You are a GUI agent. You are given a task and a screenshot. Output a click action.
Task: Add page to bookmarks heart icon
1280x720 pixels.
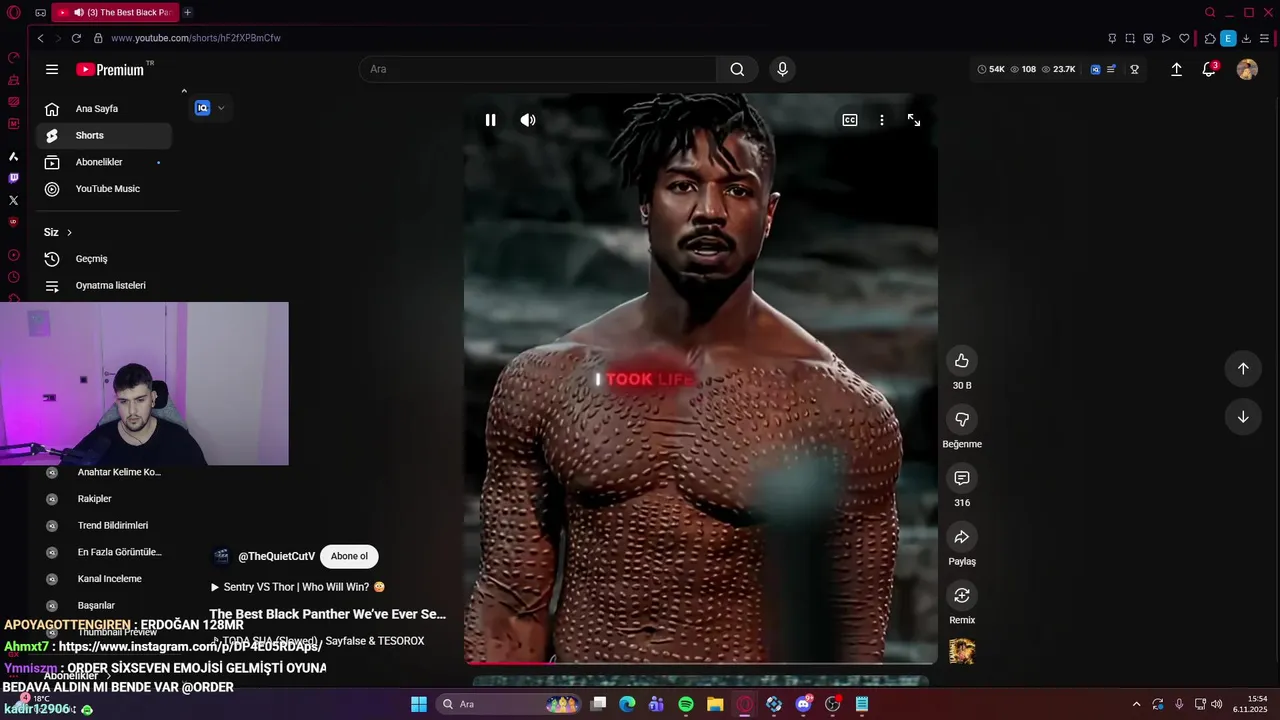tap(1184, 38)
